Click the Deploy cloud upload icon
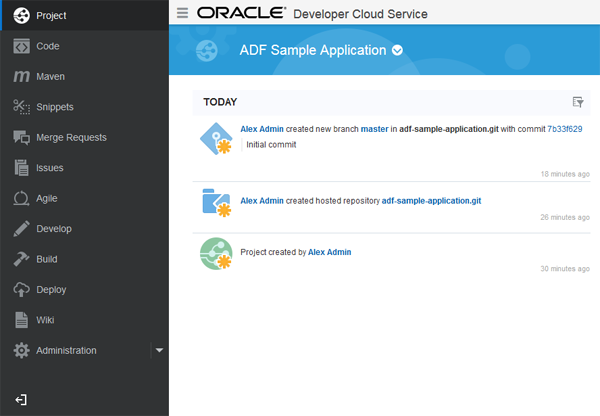 (21, 290)
